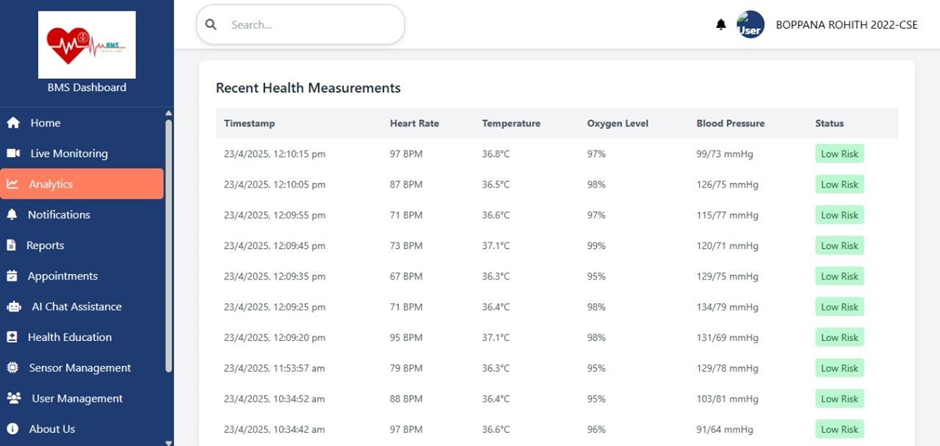940x446 pixels.
Task: Click Low Risk badge for 11:53:57 am
Action: pyautogui.click(x=839, y=368)
